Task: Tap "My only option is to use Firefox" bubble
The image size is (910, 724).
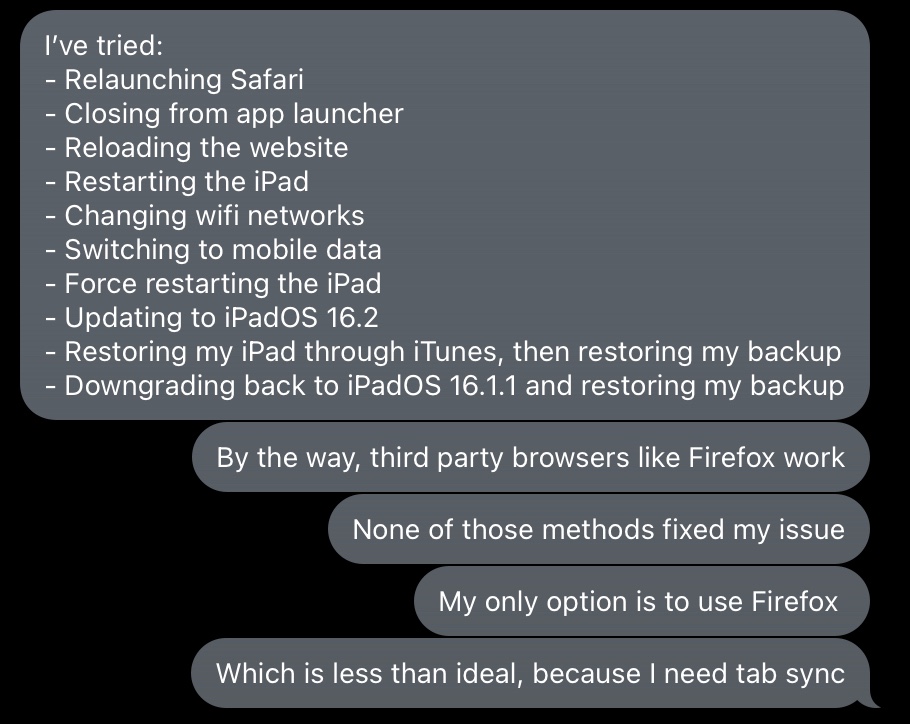Action: click(641, 601)
